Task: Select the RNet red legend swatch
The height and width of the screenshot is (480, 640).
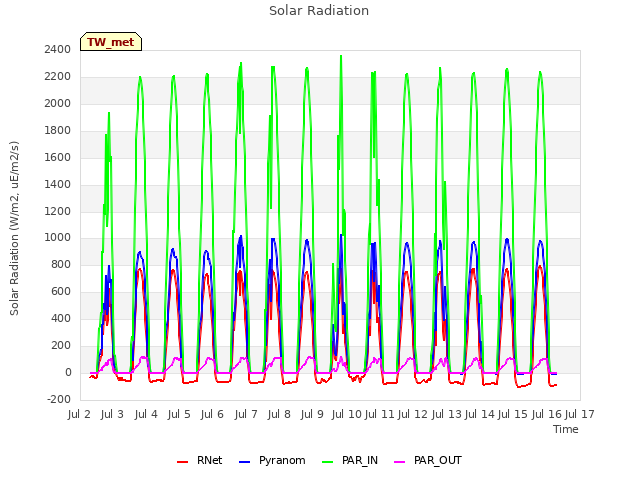Action: tap(182, 462)
